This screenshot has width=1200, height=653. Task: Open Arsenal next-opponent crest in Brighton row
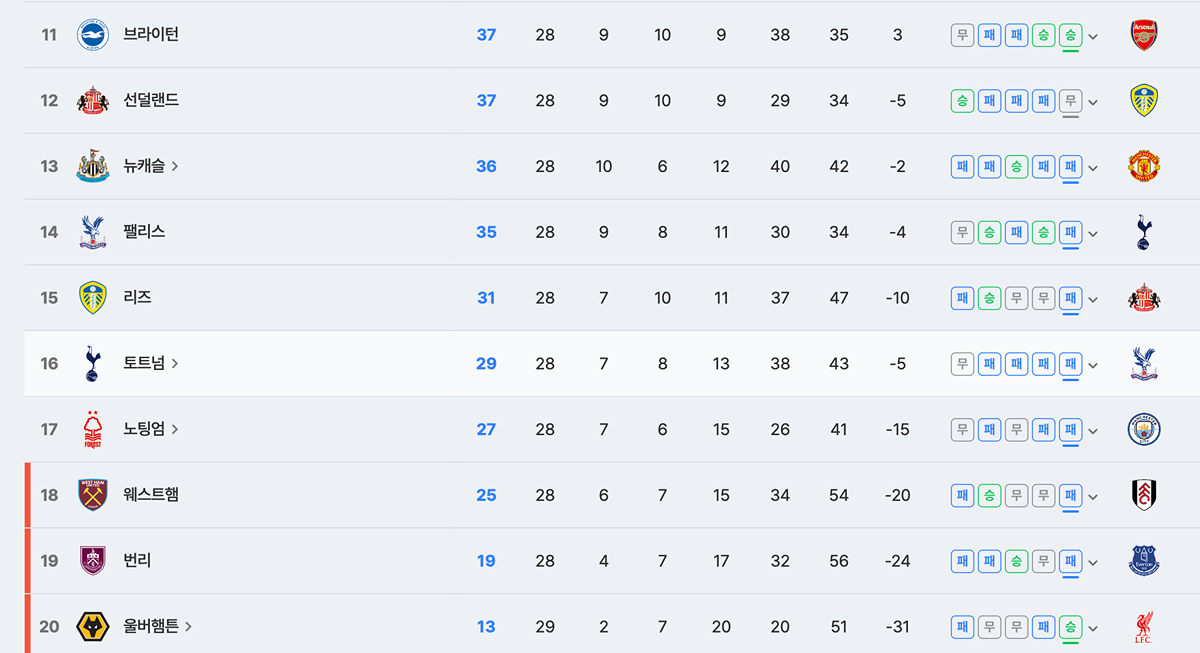click(1143, 35)
